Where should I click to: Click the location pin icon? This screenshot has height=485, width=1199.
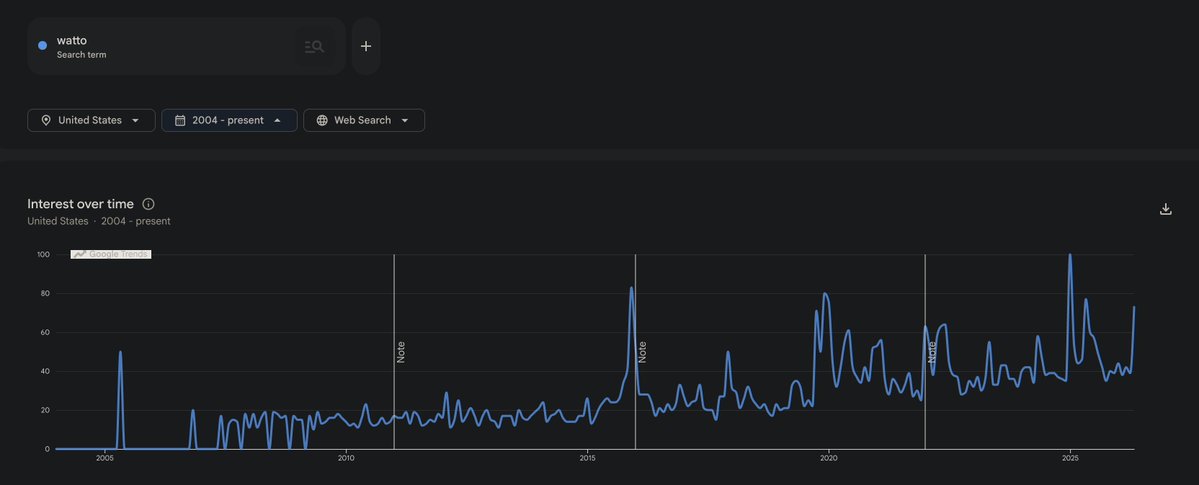[46, 120]
